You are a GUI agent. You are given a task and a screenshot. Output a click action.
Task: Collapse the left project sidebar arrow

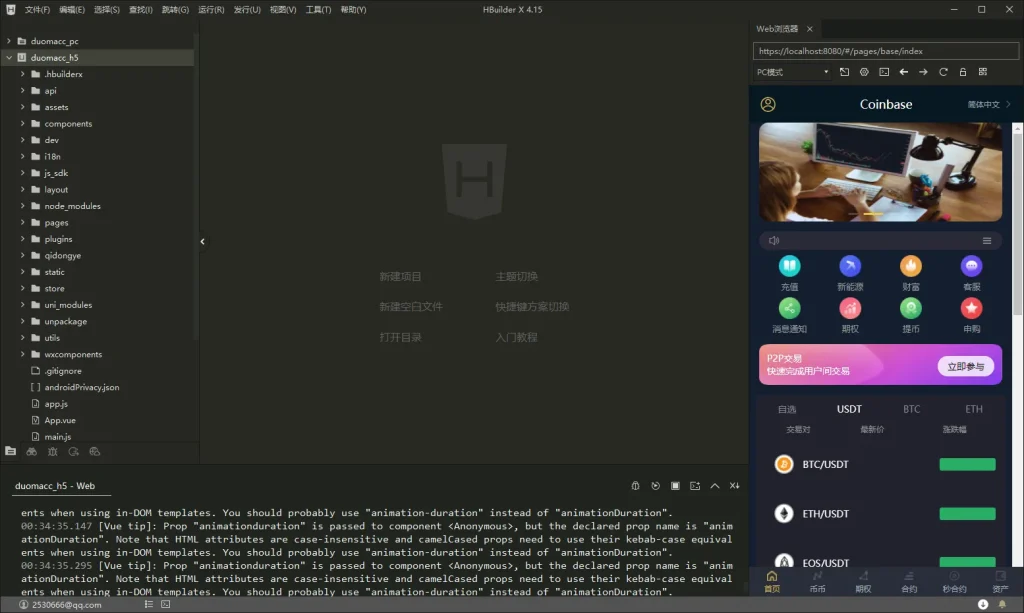pos(202,241)
